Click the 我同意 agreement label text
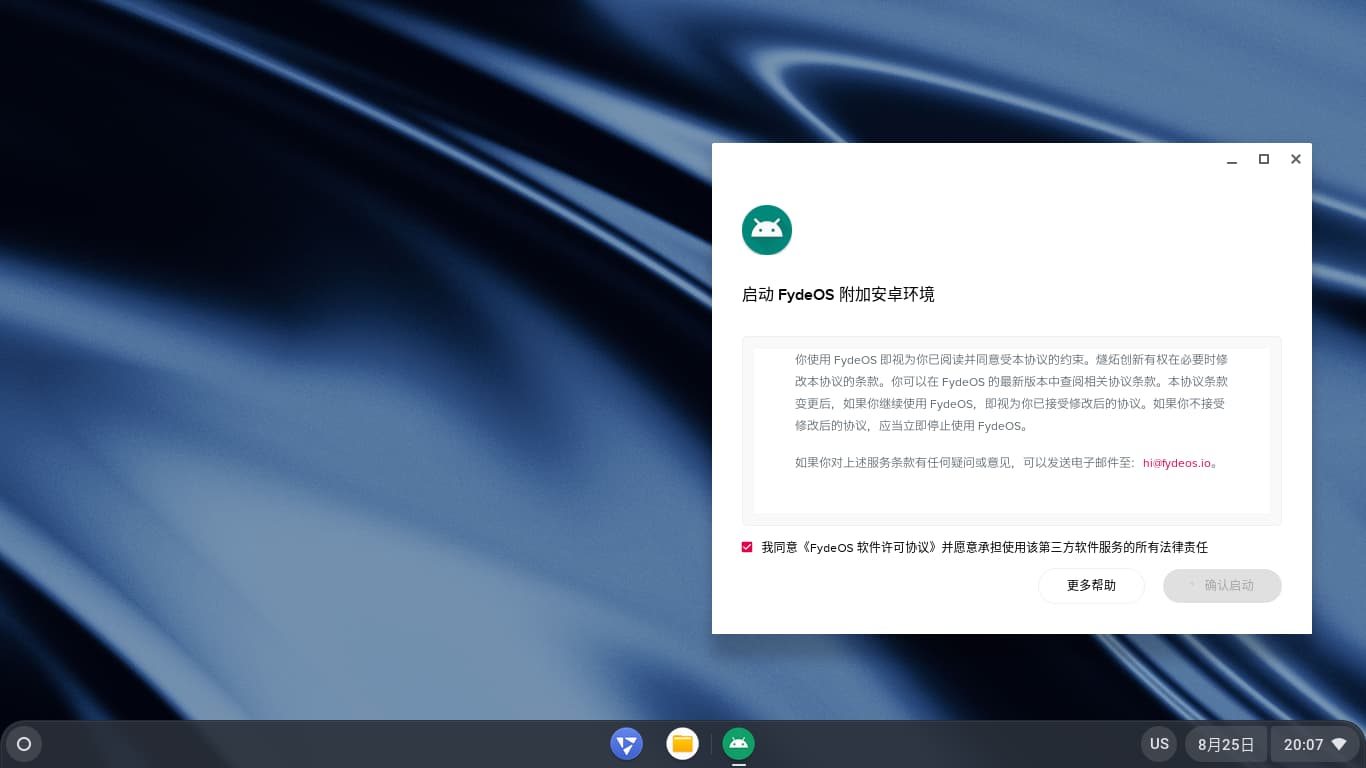1366x768 pixels. click(984, 547)
